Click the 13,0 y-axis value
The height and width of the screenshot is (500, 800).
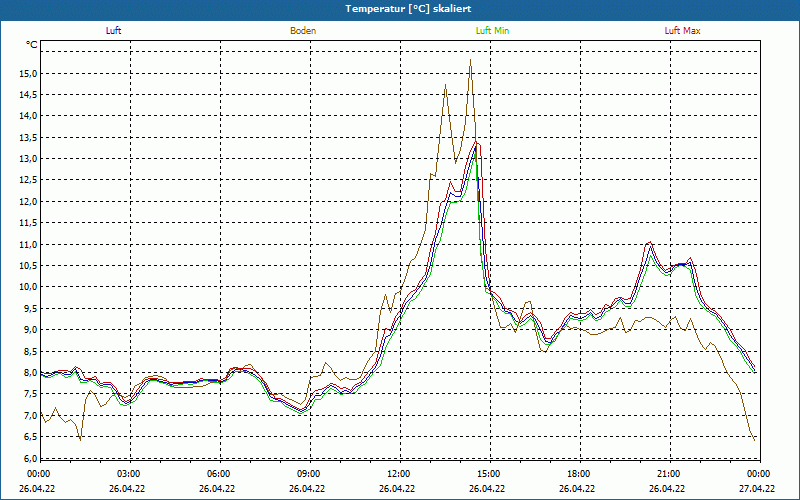tap(28, 159)
